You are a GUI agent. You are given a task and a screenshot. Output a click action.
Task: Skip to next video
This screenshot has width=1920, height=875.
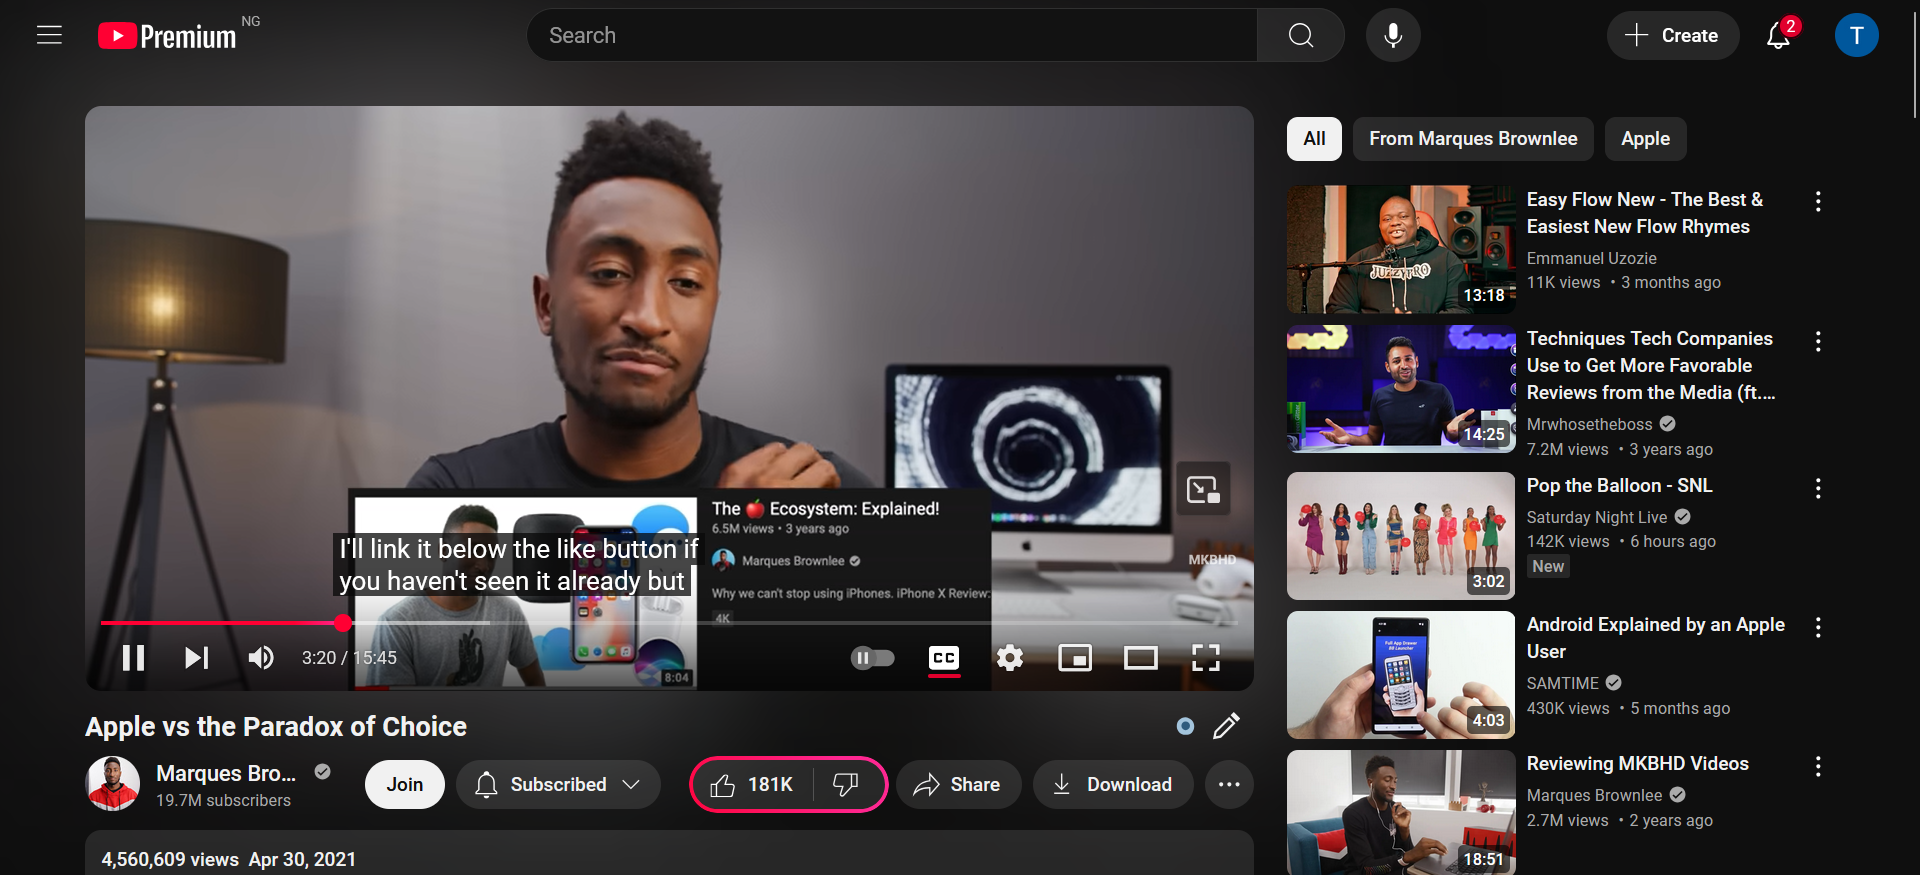[x=197, y=657]
